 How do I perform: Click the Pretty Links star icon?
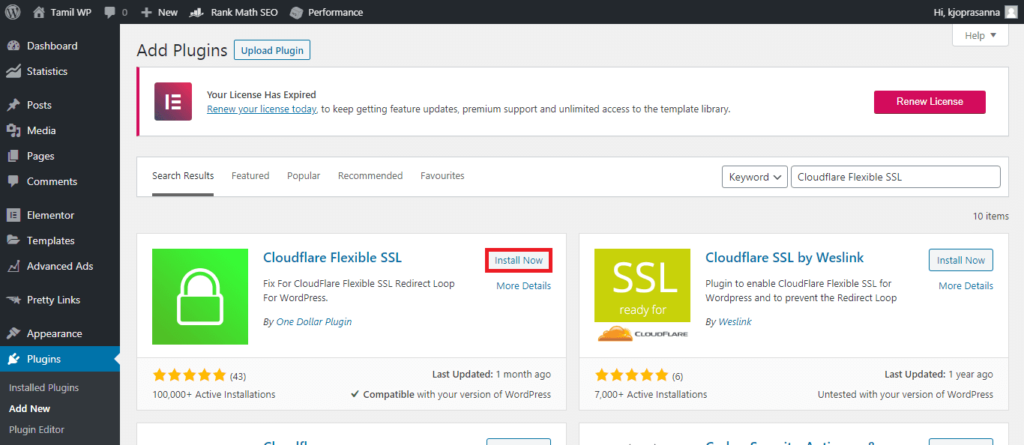tap(13, 300)
